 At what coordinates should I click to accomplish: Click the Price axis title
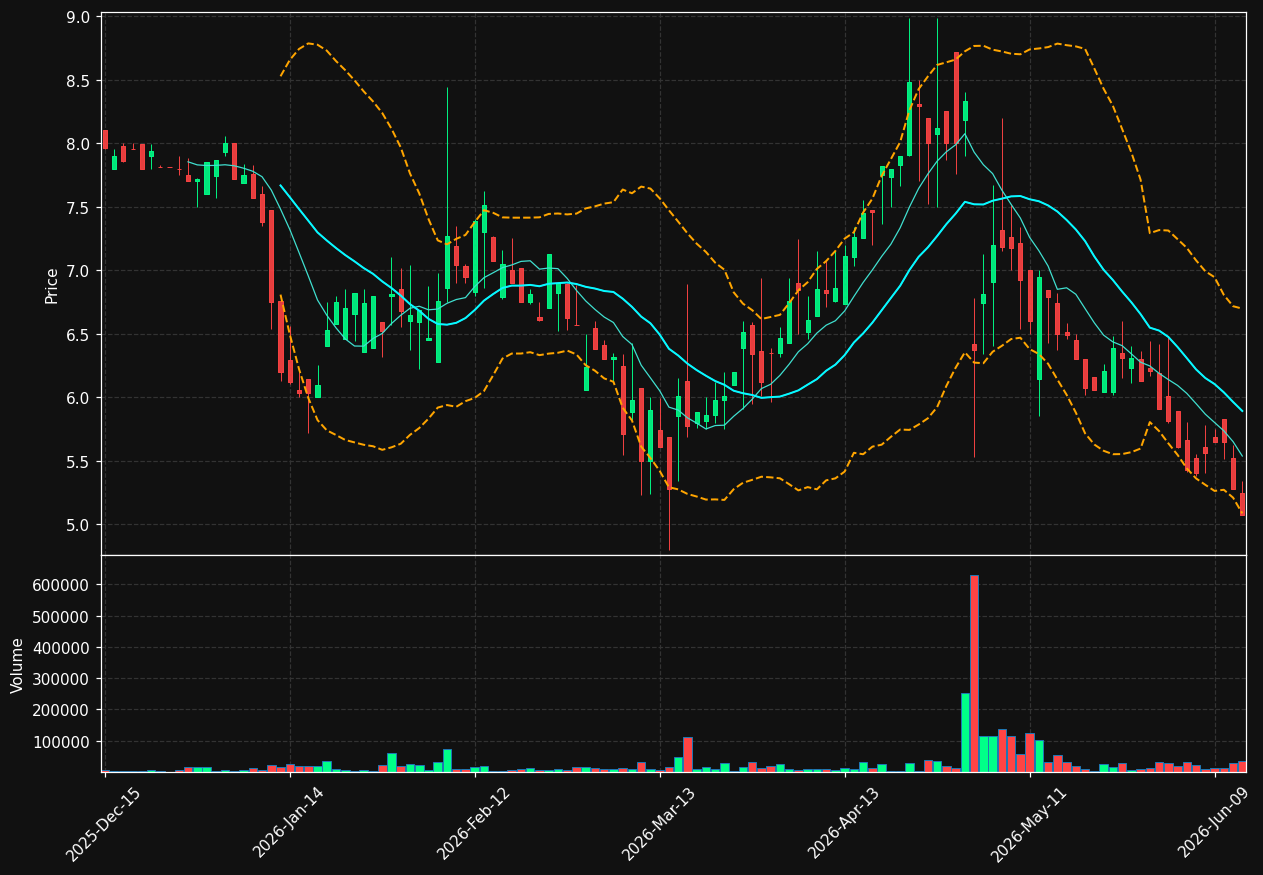52,285
